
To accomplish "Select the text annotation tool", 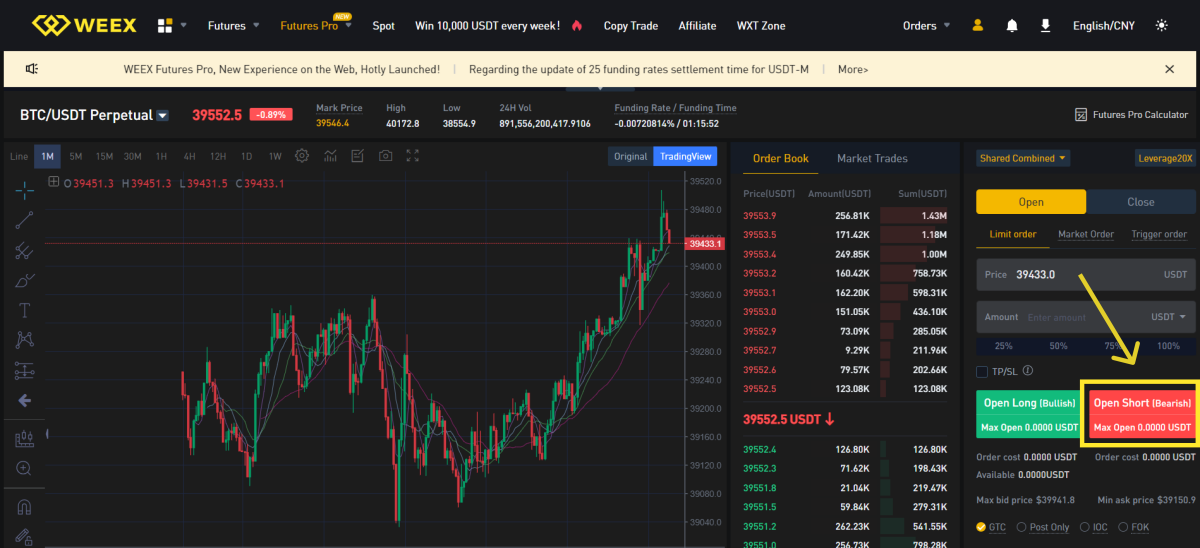I will point(25,310).
